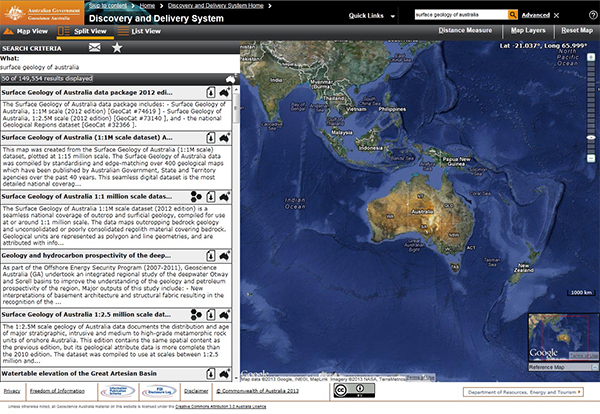Email the search criteria via envelope icon
Screen dimensions: 600x414
[x=95, y=47]
